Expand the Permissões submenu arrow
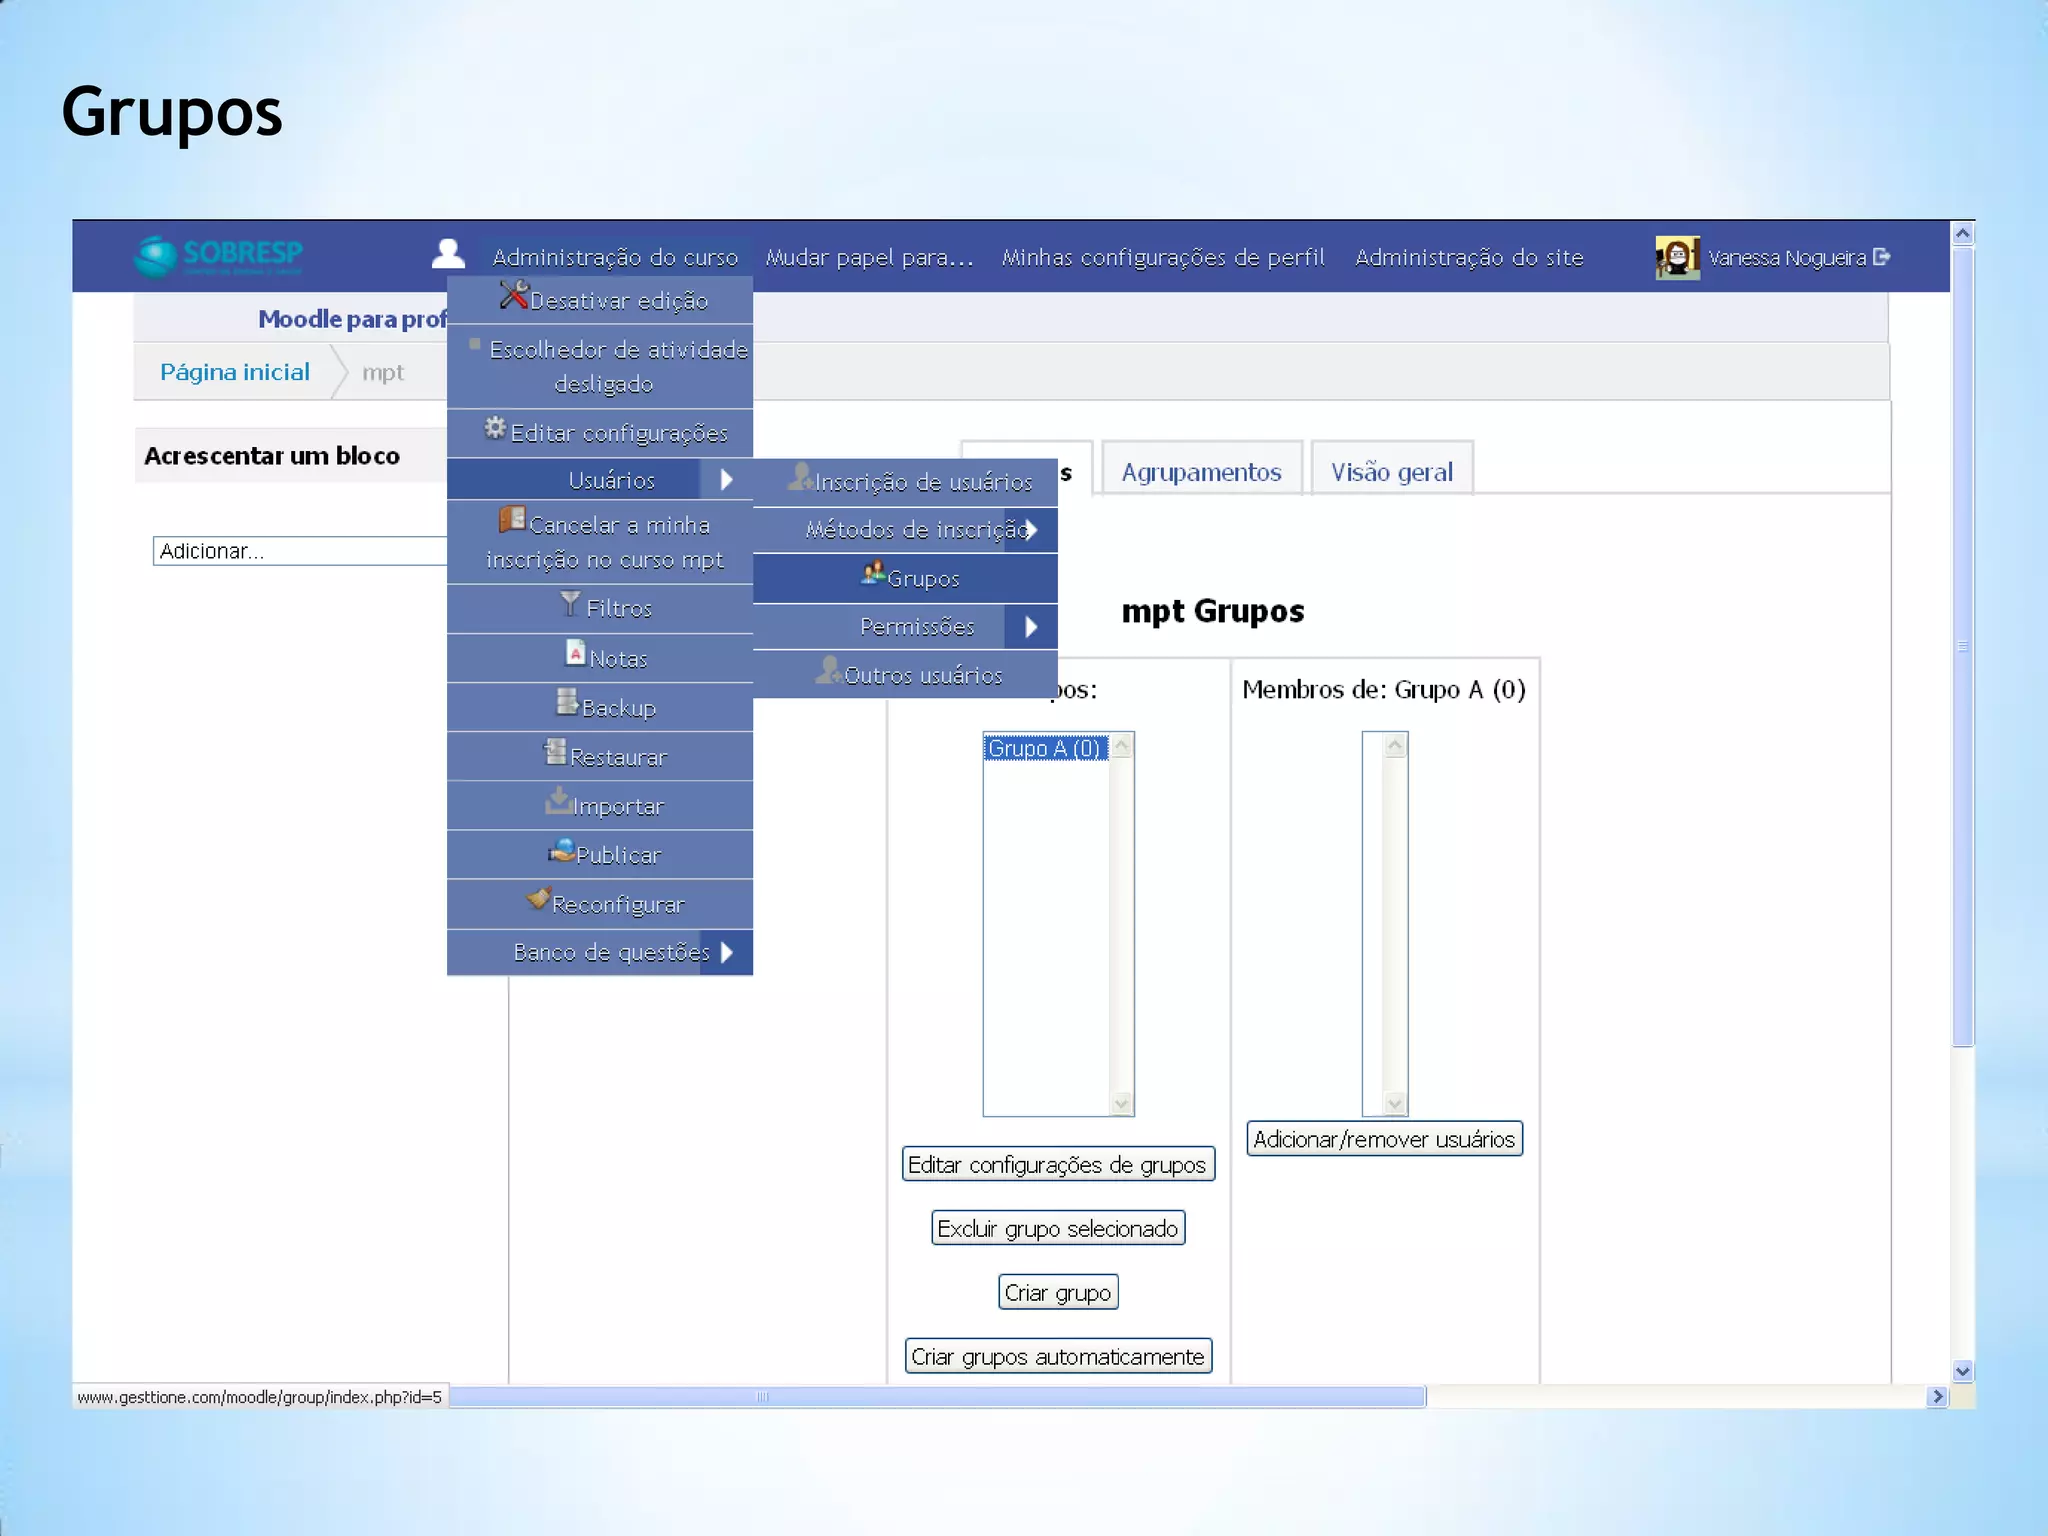Viewport: 2048px width, 1536px height. click(x=1031, y=627)
